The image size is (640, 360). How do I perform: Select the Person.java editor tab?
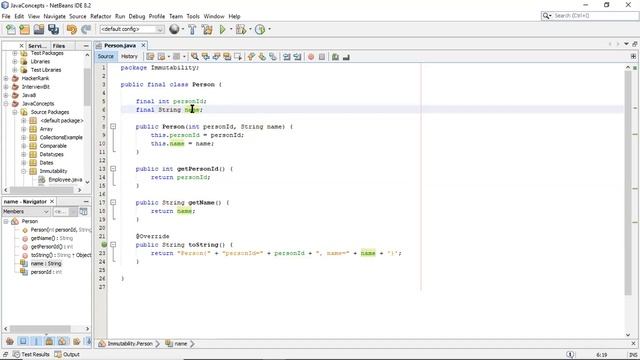[120, 45]
